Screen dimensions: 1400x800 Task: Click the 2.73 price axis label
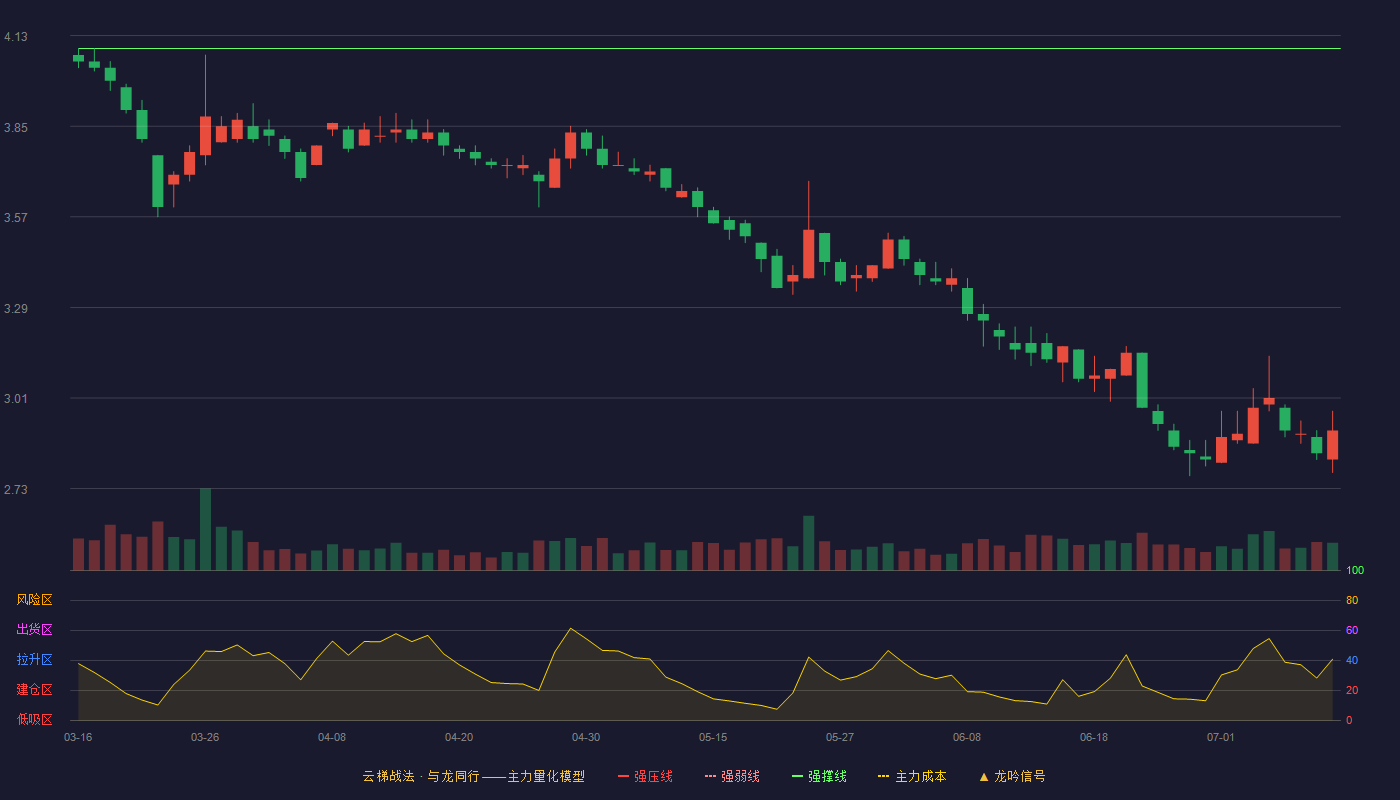coord(16,490)
